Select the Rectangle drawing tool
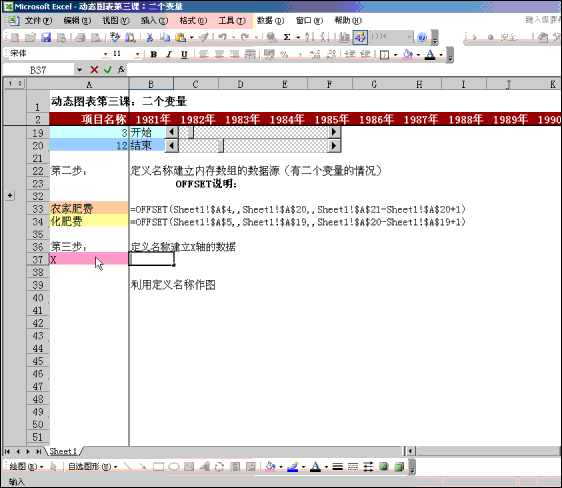 (x=158, y=467)
